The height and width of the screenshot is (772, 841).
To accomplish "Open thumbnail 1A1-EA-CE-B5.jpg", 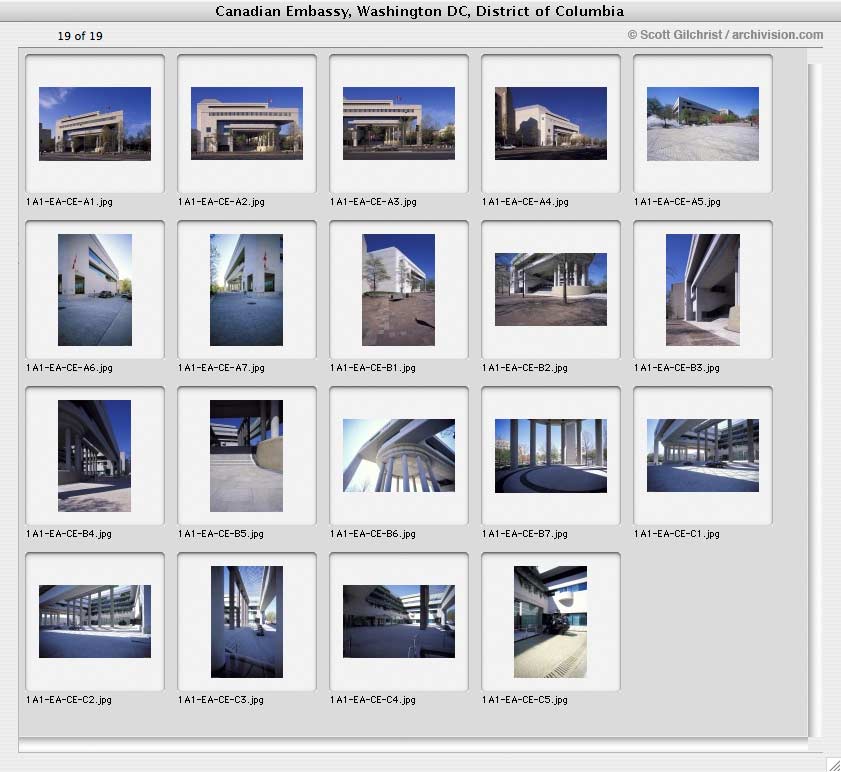I will [246, 456].
